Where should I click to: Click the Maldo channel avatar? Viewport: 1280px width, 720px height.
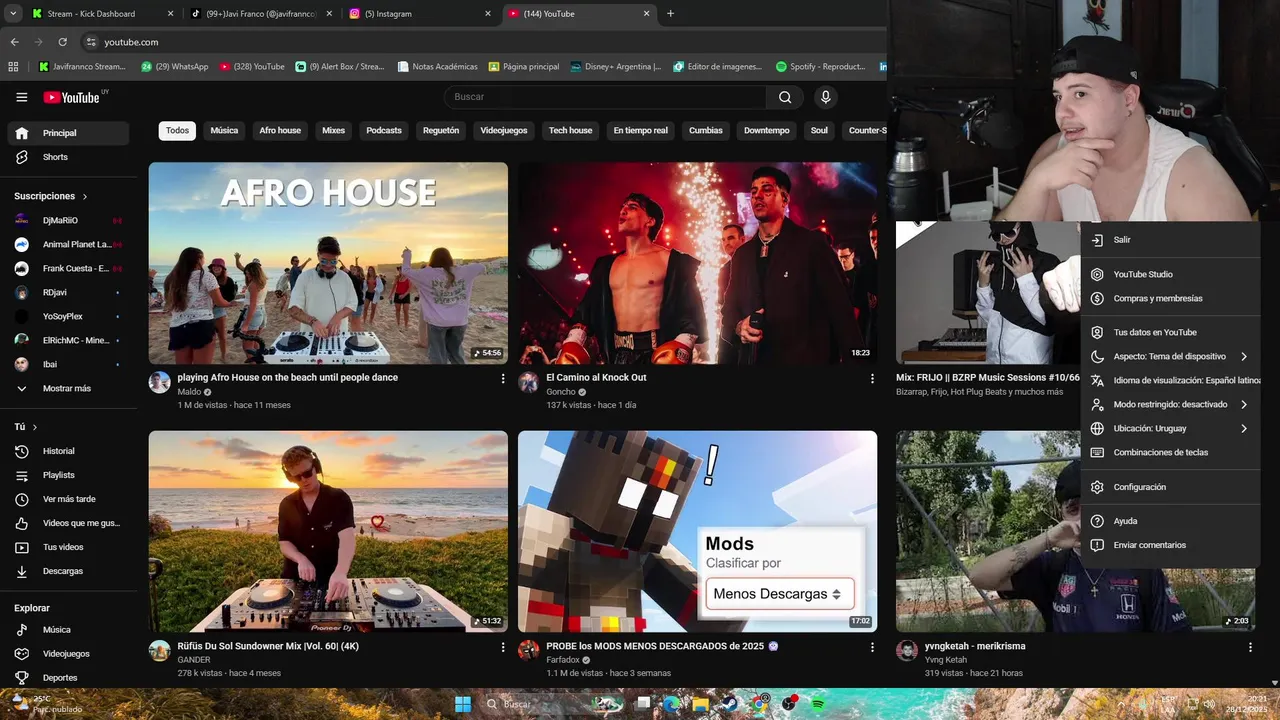tap(160, 382)
